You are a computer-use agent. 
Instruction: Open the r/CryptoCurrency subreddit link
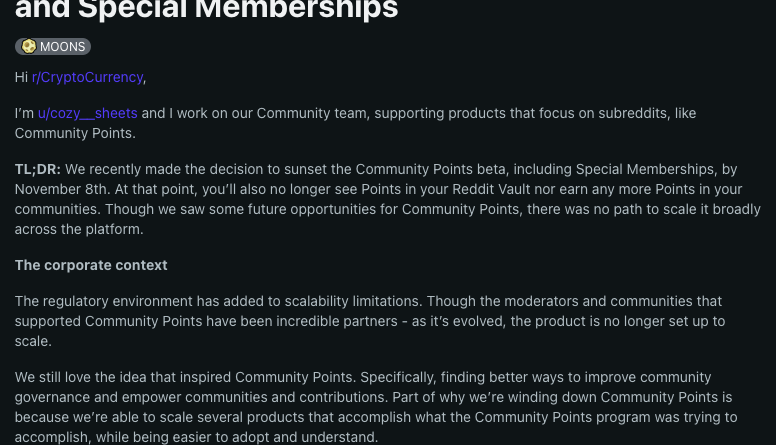tap(88, 77)
